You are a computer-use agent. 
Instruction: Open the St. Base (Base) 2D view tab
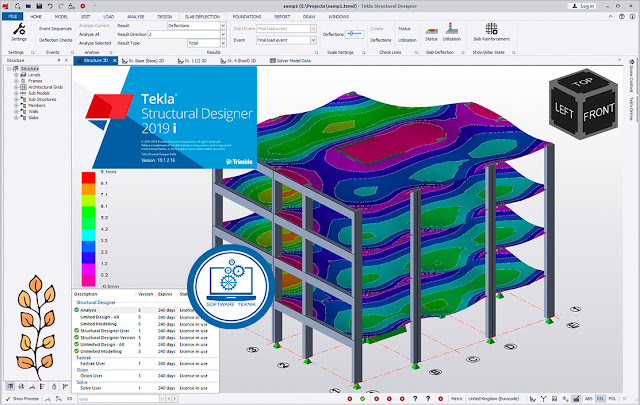click(x=142, y=60)
